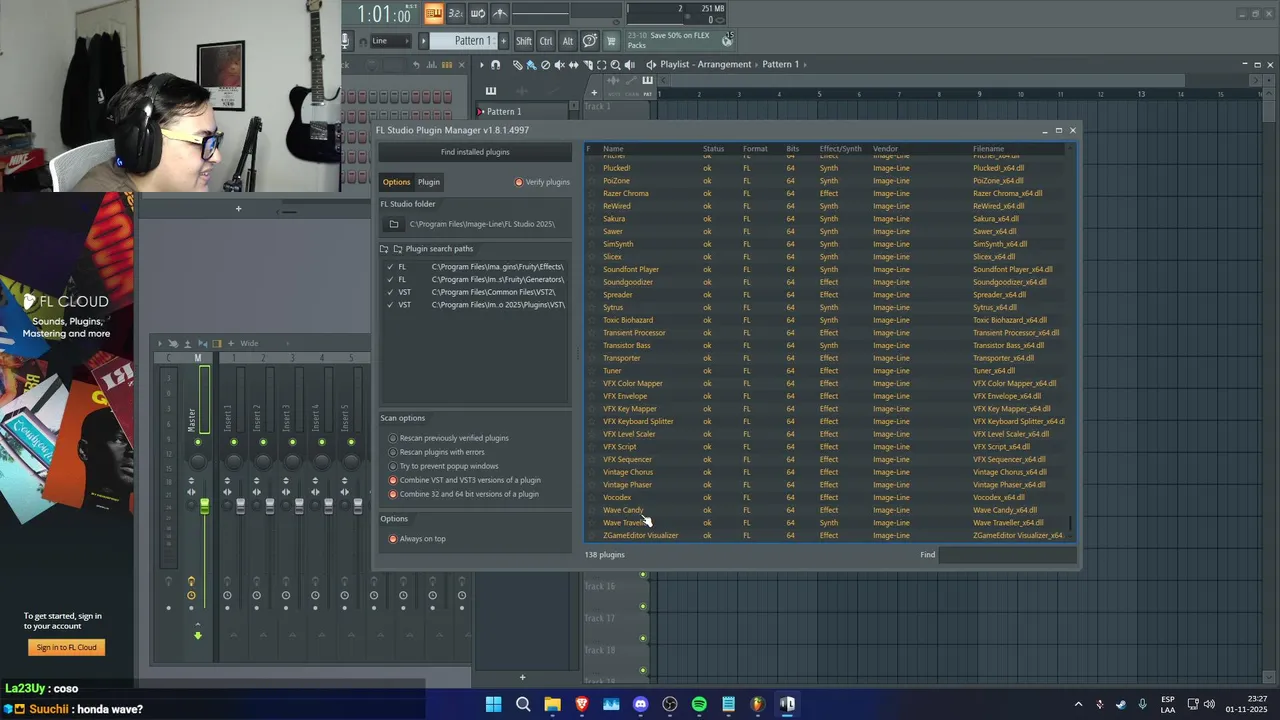Adjust the Master volume fader
This screenshot has width=1280, height=720.
coord(204,506)
